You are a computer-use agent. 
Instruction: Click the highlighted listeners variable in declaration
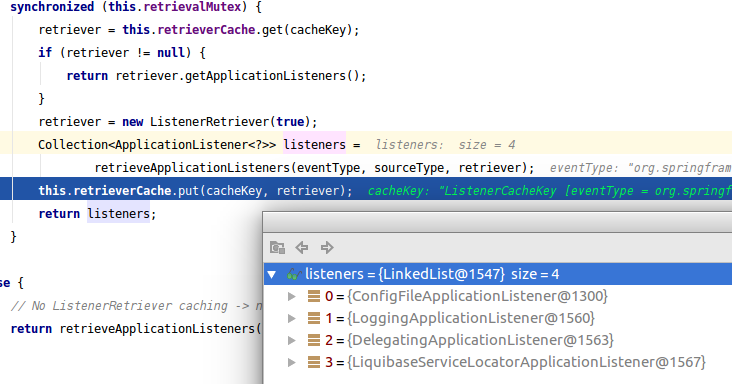click(315, 145)
